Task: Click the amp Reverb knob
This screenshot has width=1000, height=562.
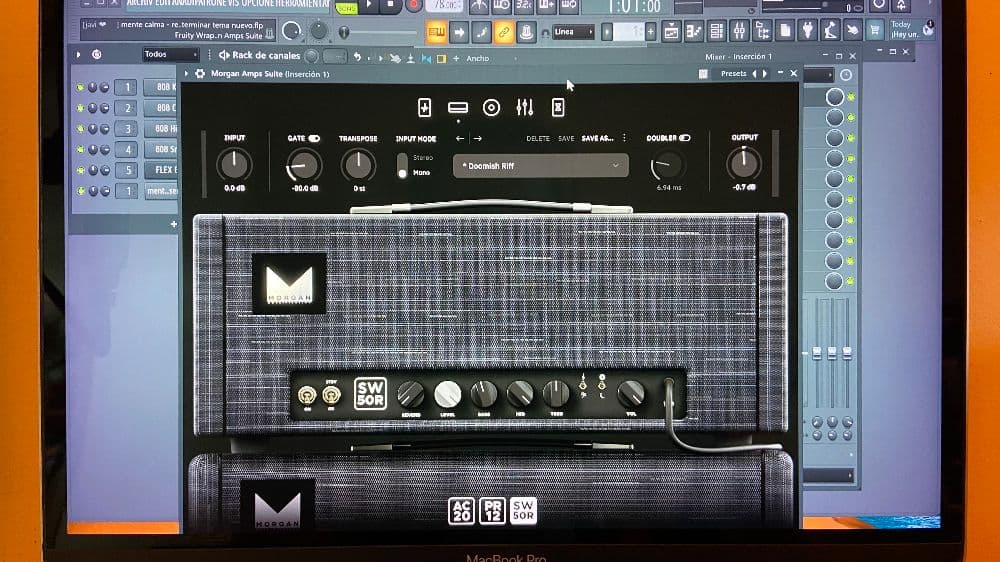Action: [x=411, y=395]
